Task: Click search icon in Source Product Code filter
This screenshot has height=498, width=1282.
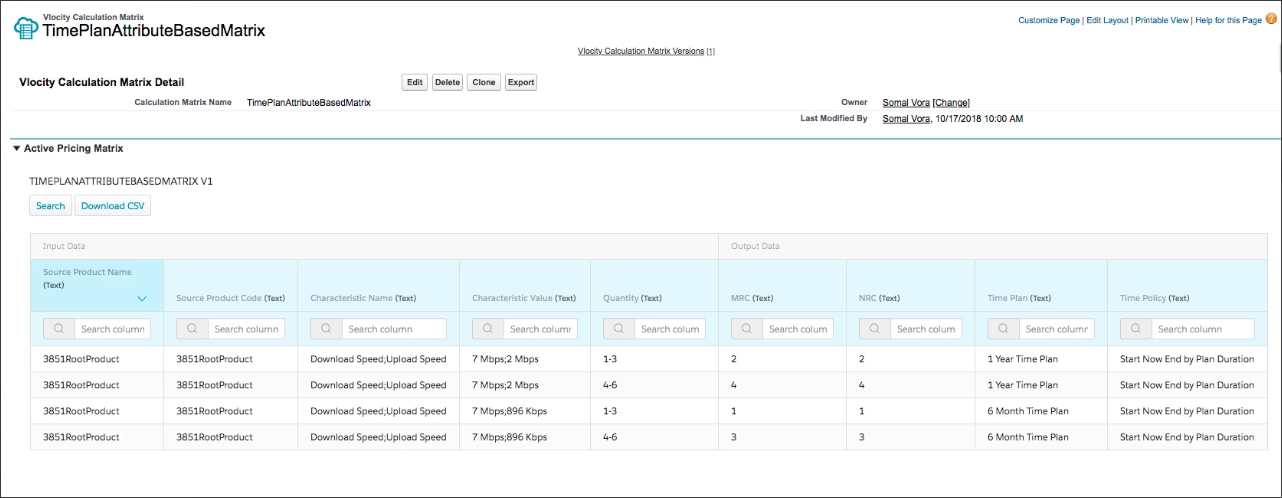Action: (193, 329)
